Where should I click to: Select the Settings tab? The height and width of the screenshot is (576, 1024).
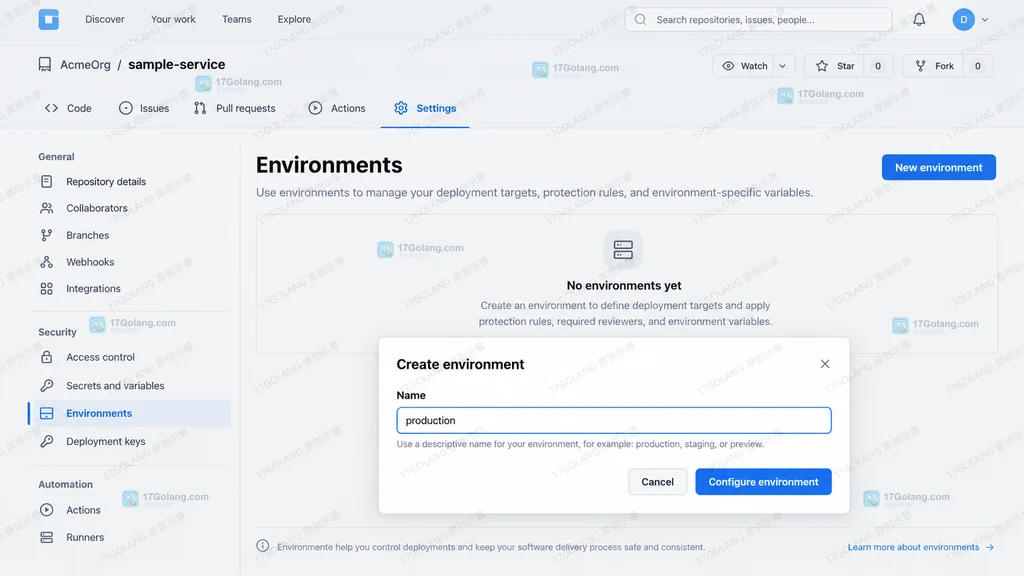pos(425,108)
